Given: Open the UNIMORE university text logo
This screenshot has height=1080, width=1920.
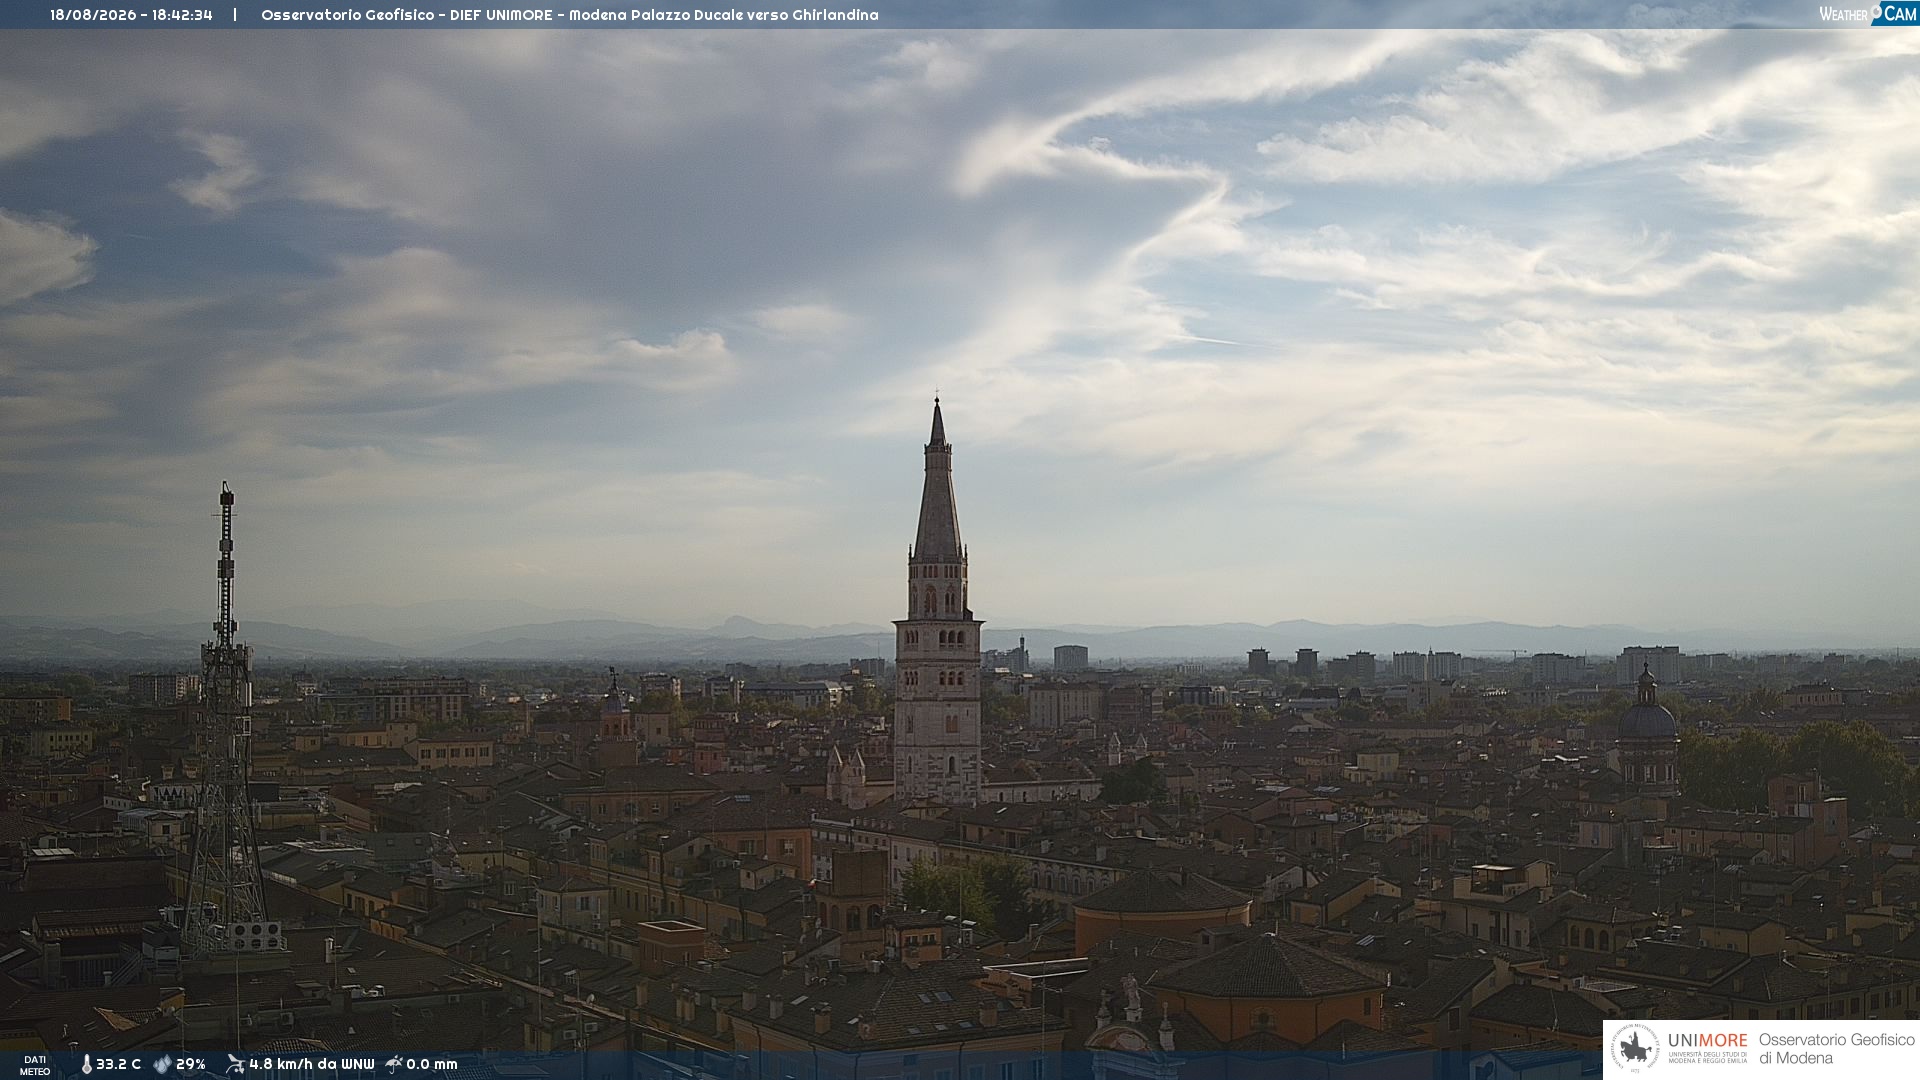Looking at the screenshot, I should (x=1708, y=1048).
